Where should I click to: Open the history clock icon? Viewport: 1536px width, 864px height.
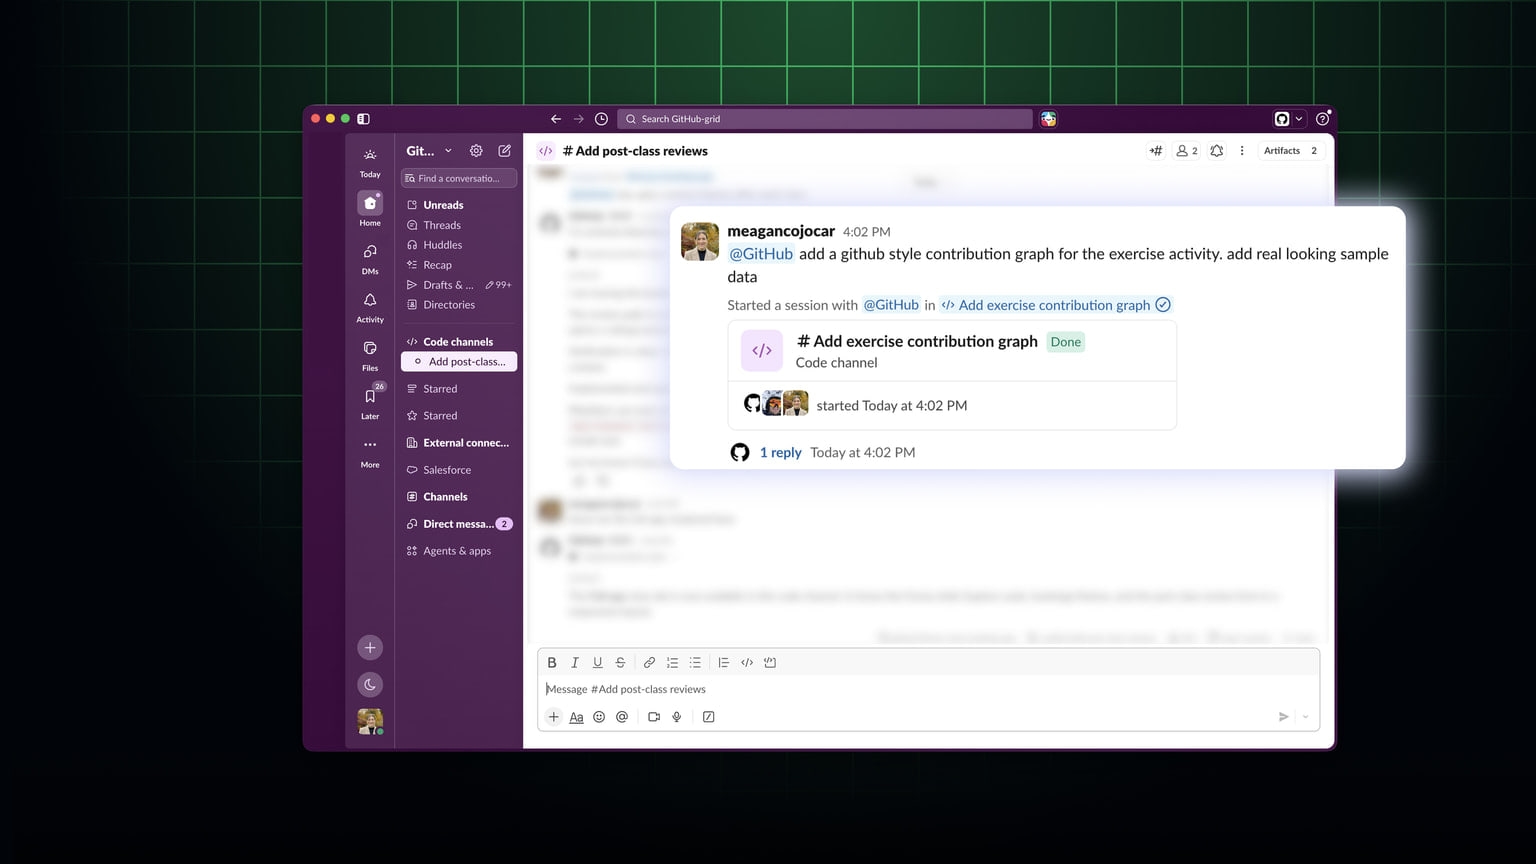tap(601, 119)
